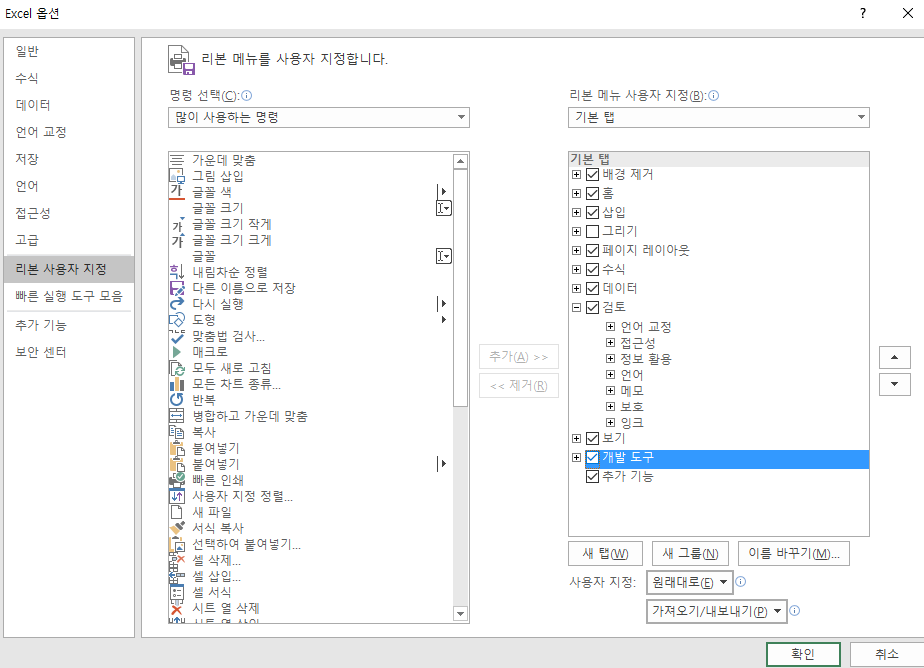The height and width of the screenshot is (668, 924).
Task: Select the 글꼴 색 icon
Action: click(x=177, y=191)
